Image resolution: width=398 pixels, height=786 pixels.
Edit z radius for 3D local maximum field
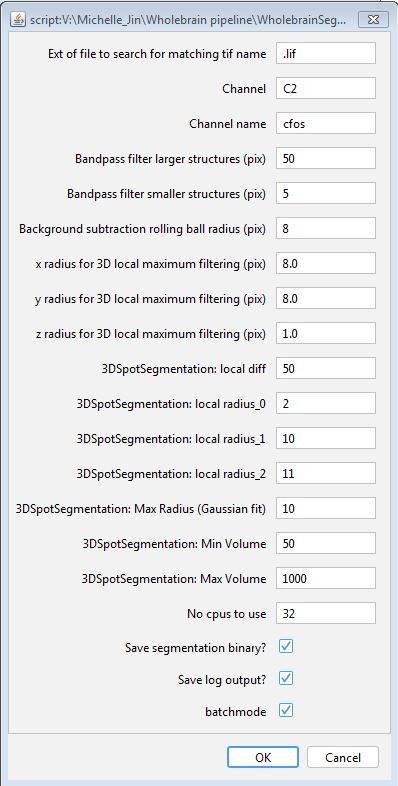pos(326,333)
